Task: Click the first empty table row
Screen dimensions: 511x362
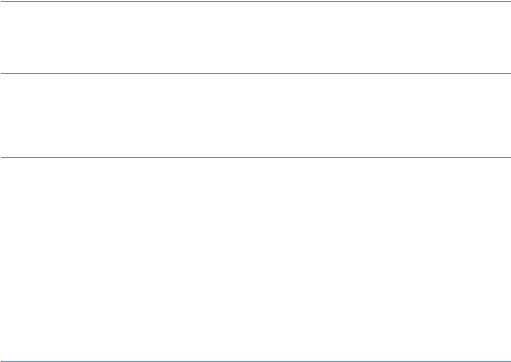Action: tap(256, 37)
